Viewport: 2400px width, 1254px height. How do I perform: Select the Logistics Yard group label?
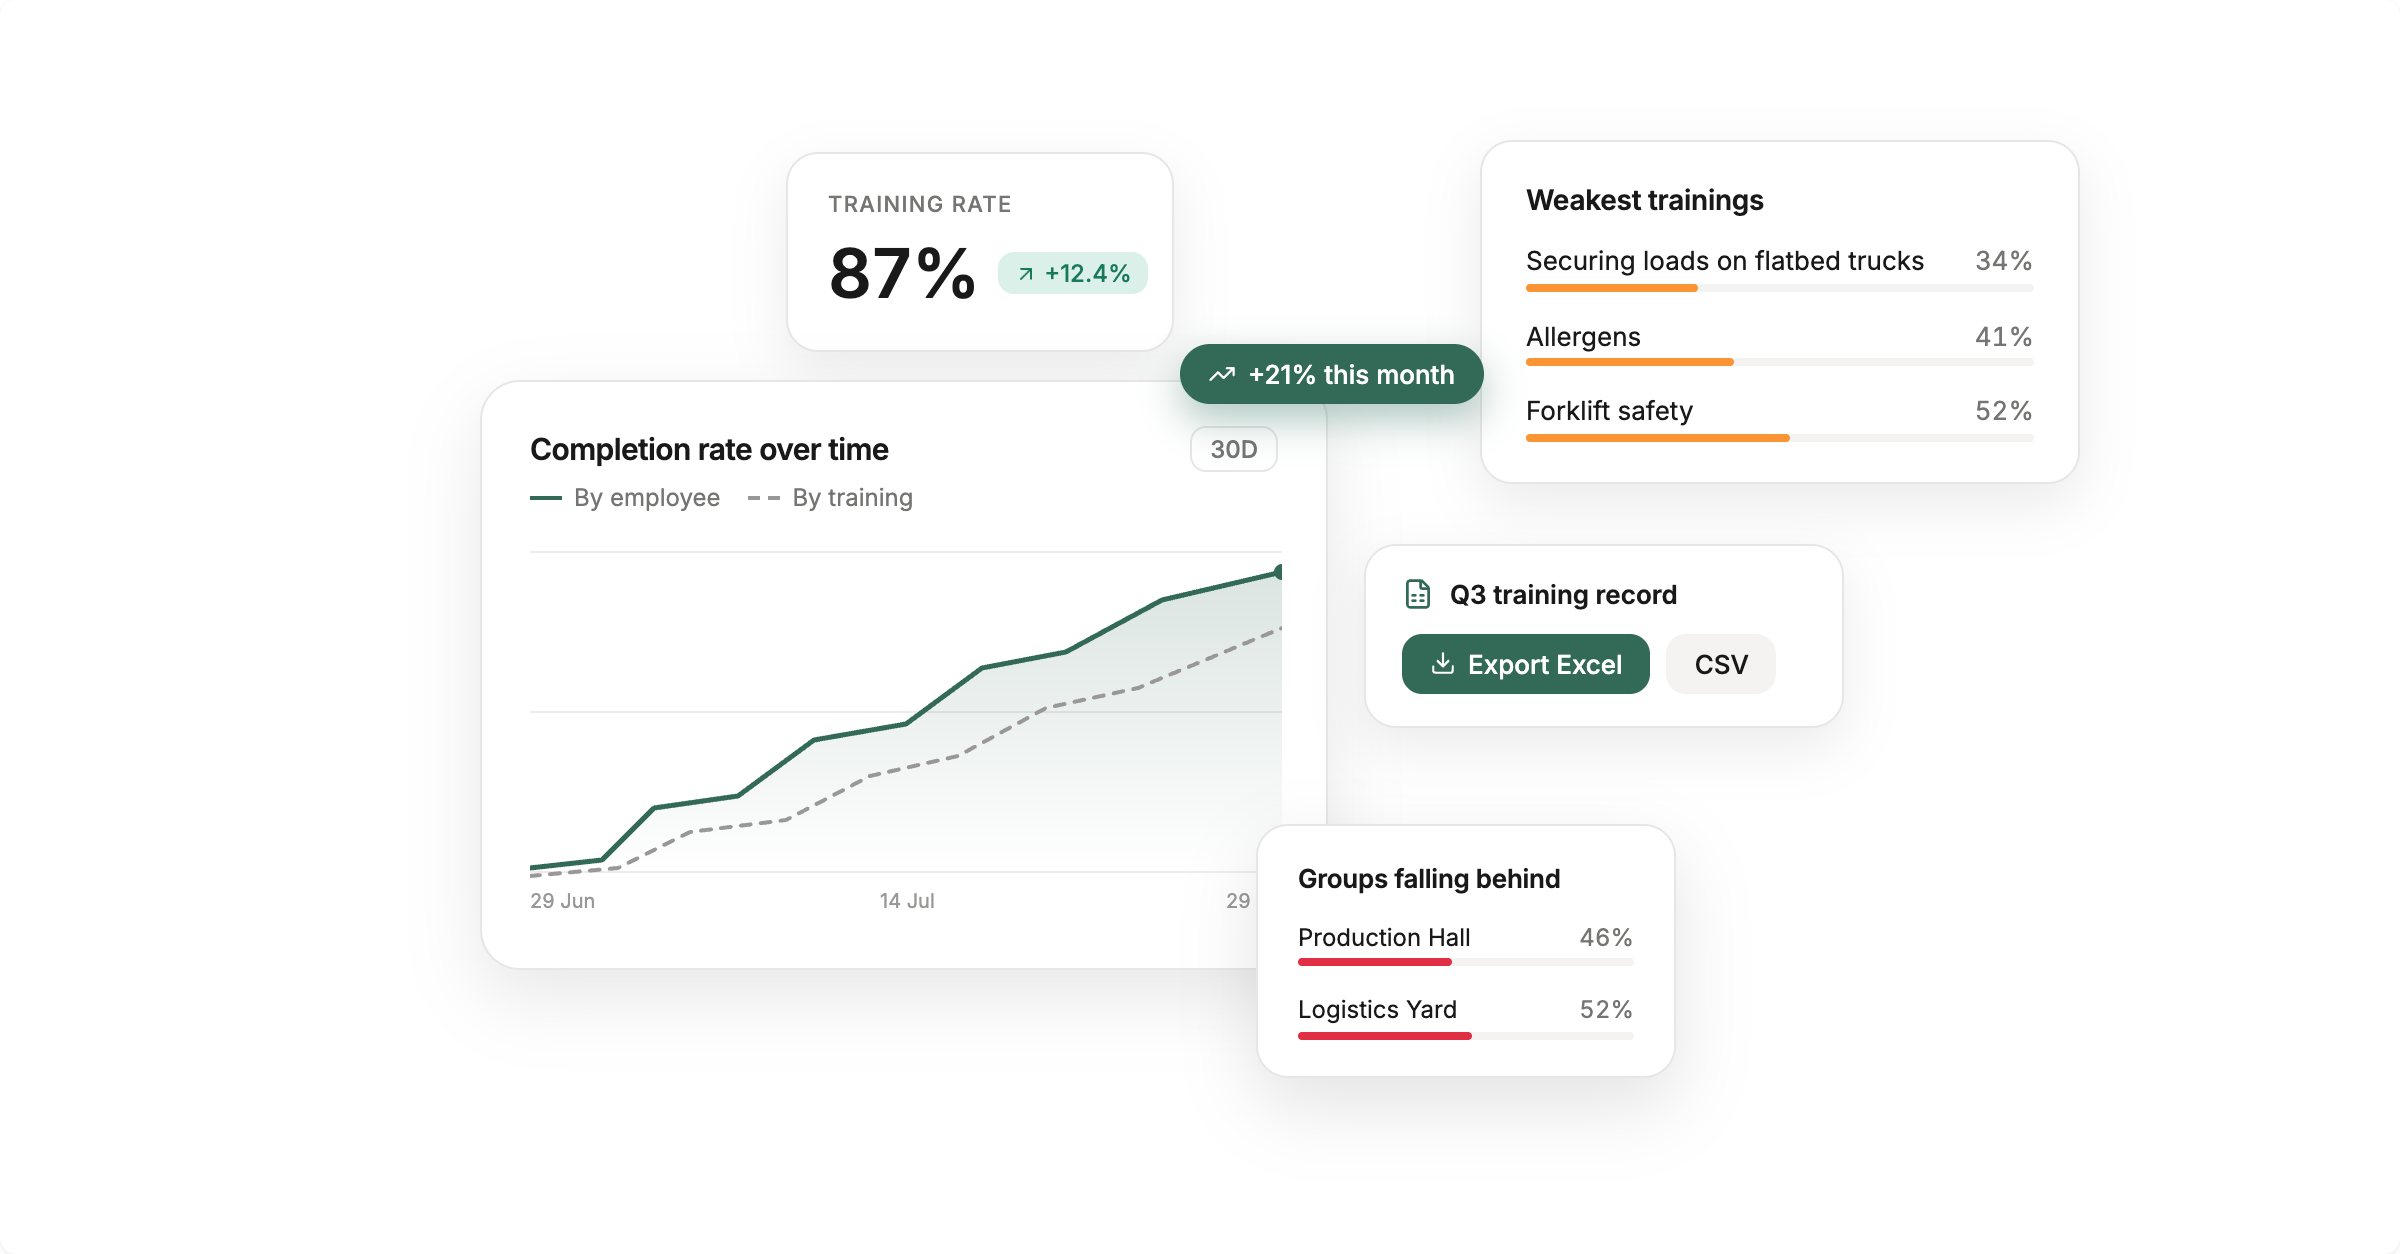[1377, 1010]
